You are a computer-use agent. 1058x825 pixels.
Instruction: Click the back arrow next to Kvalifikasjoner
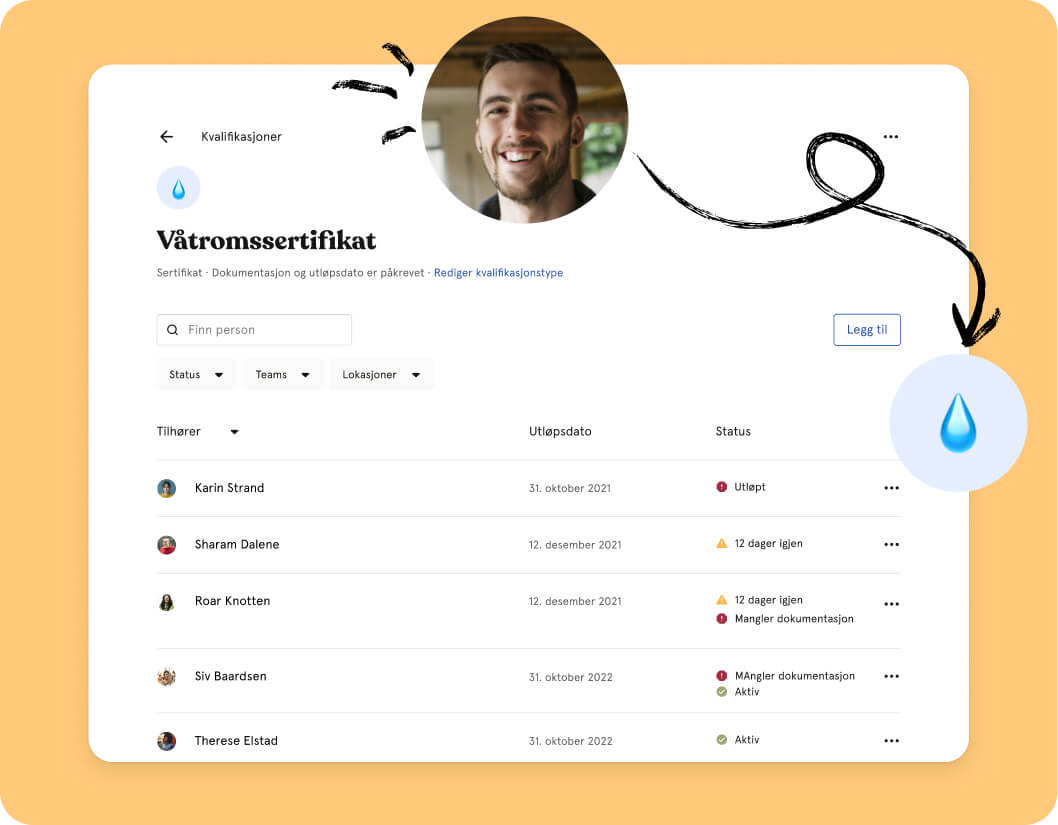pyautogui.click(x=167, y=137)
